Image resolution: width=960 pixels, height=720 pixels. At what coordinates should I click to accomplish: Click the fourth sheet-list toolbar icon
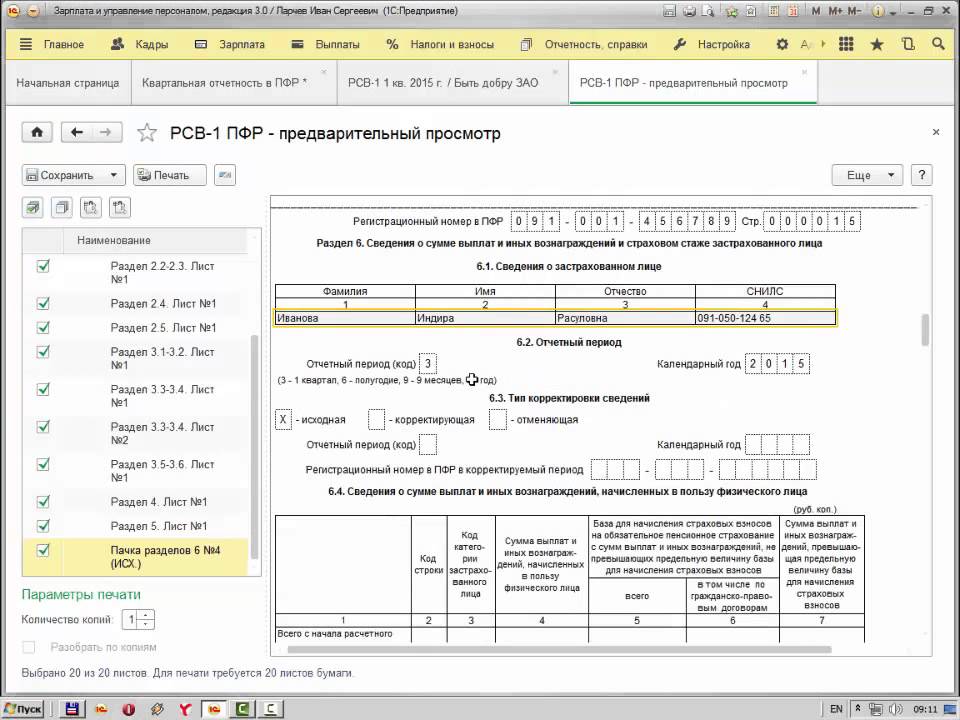coord(119,208)
